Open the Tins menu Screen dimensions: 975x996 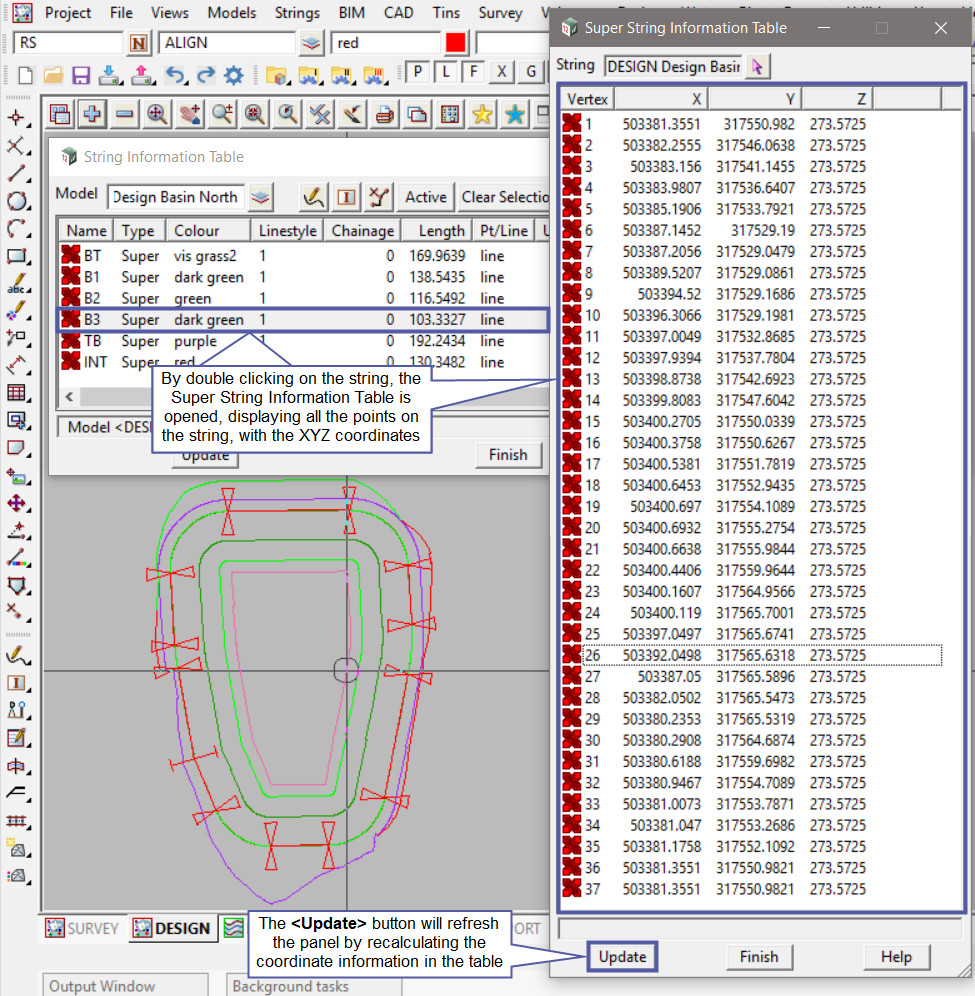point(447,13)
